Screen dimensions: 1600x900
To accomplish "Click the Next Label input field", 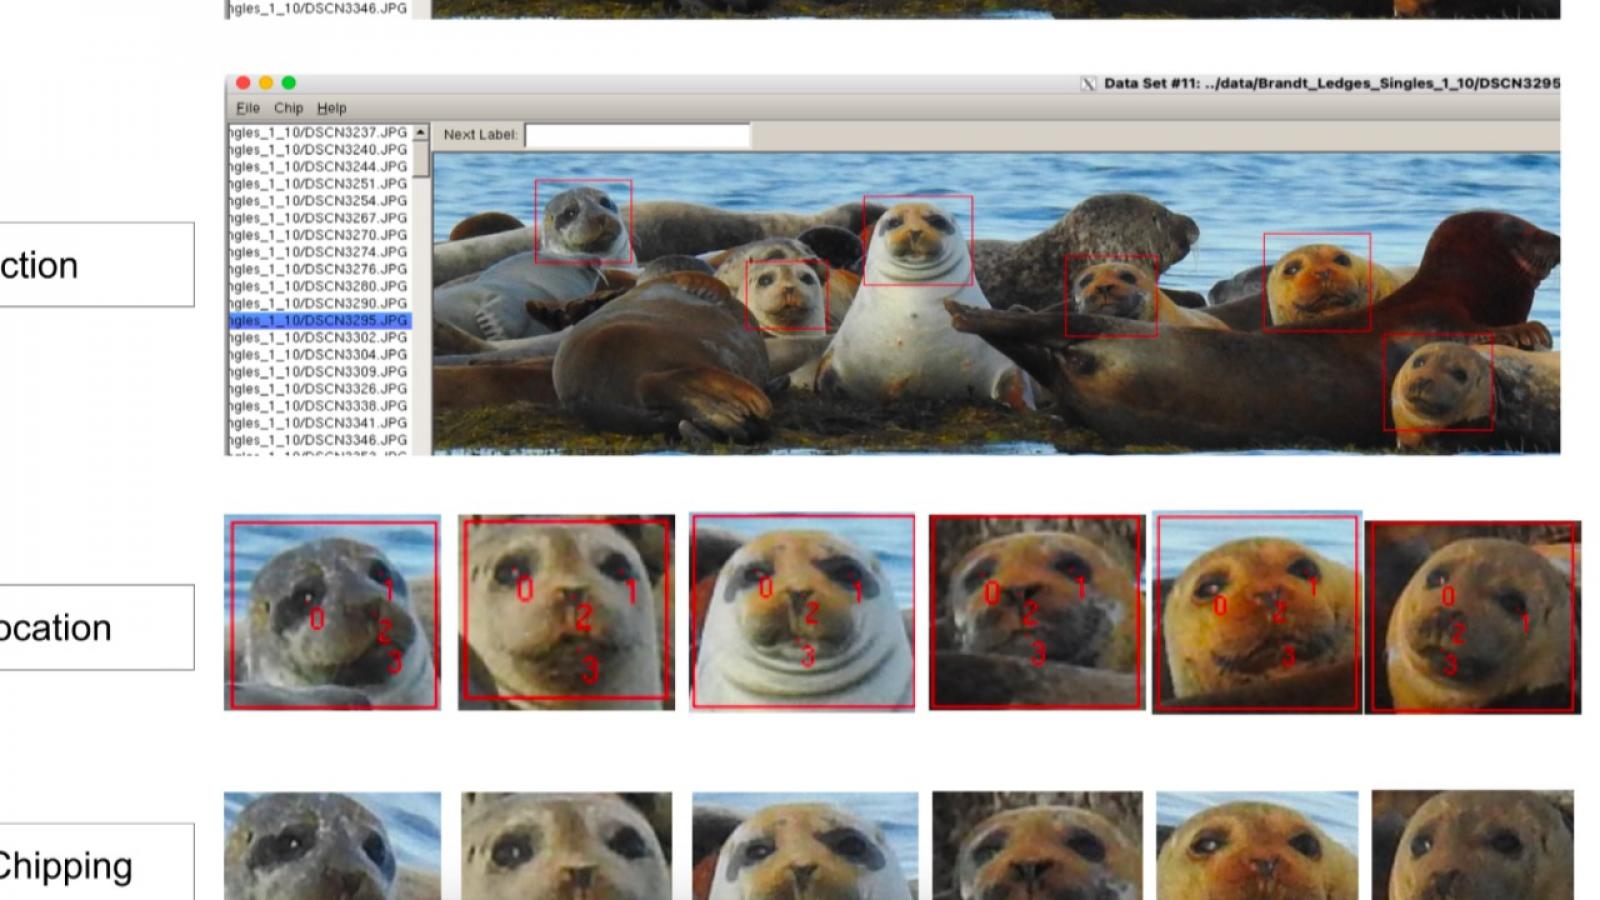I will 637,135.
